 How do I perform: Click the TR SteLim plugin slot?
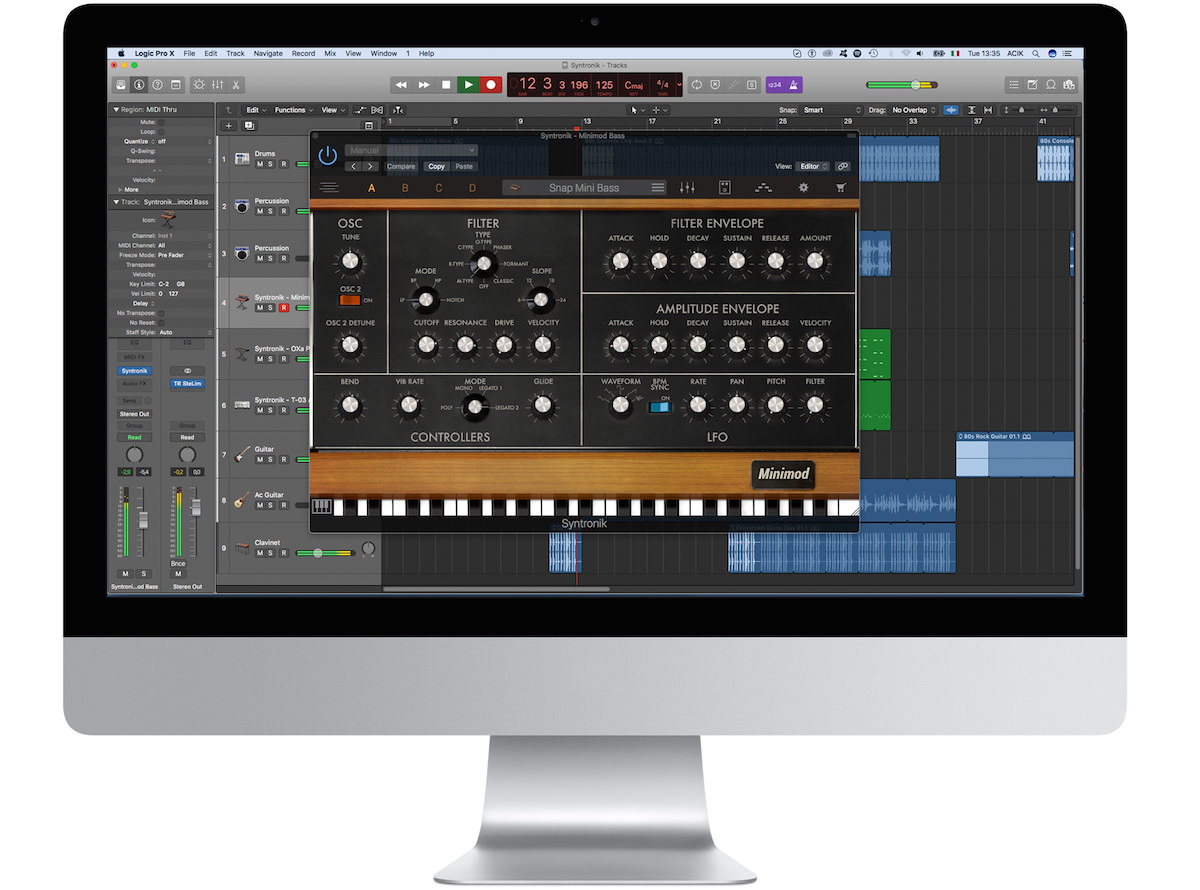(x=187, y=383)
